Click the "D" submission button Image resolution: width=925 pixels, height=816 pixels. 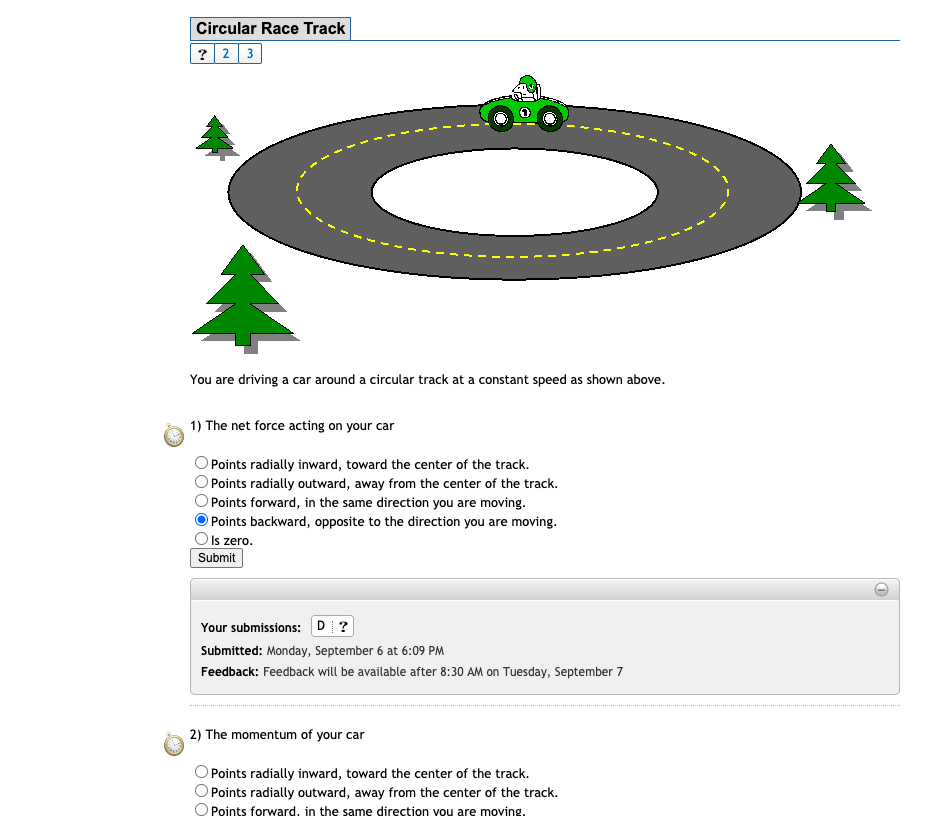(319, 626)
